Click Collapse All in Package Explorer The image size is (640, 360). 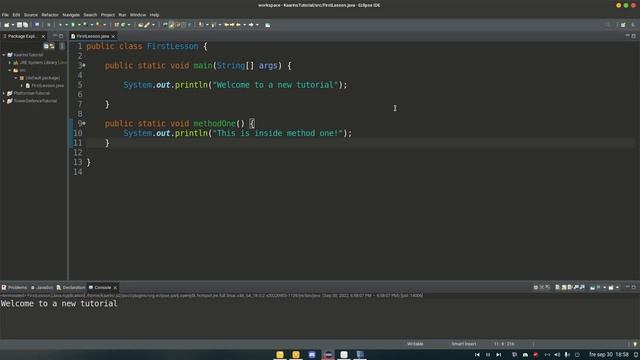(46, 46)
